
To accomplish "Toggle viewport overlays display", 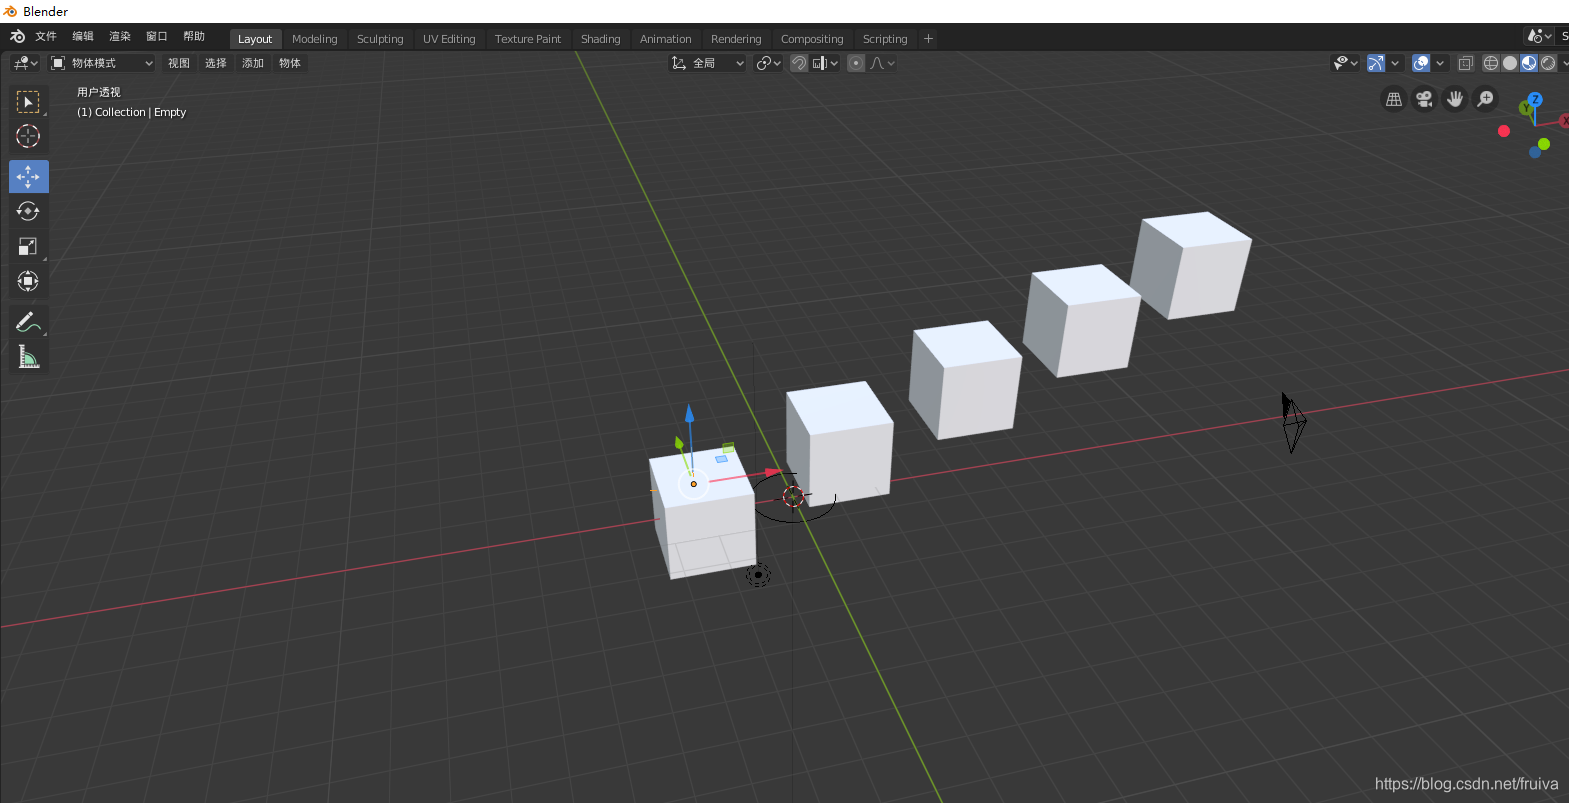I will pyautogui.click(x=1421, y=63).
